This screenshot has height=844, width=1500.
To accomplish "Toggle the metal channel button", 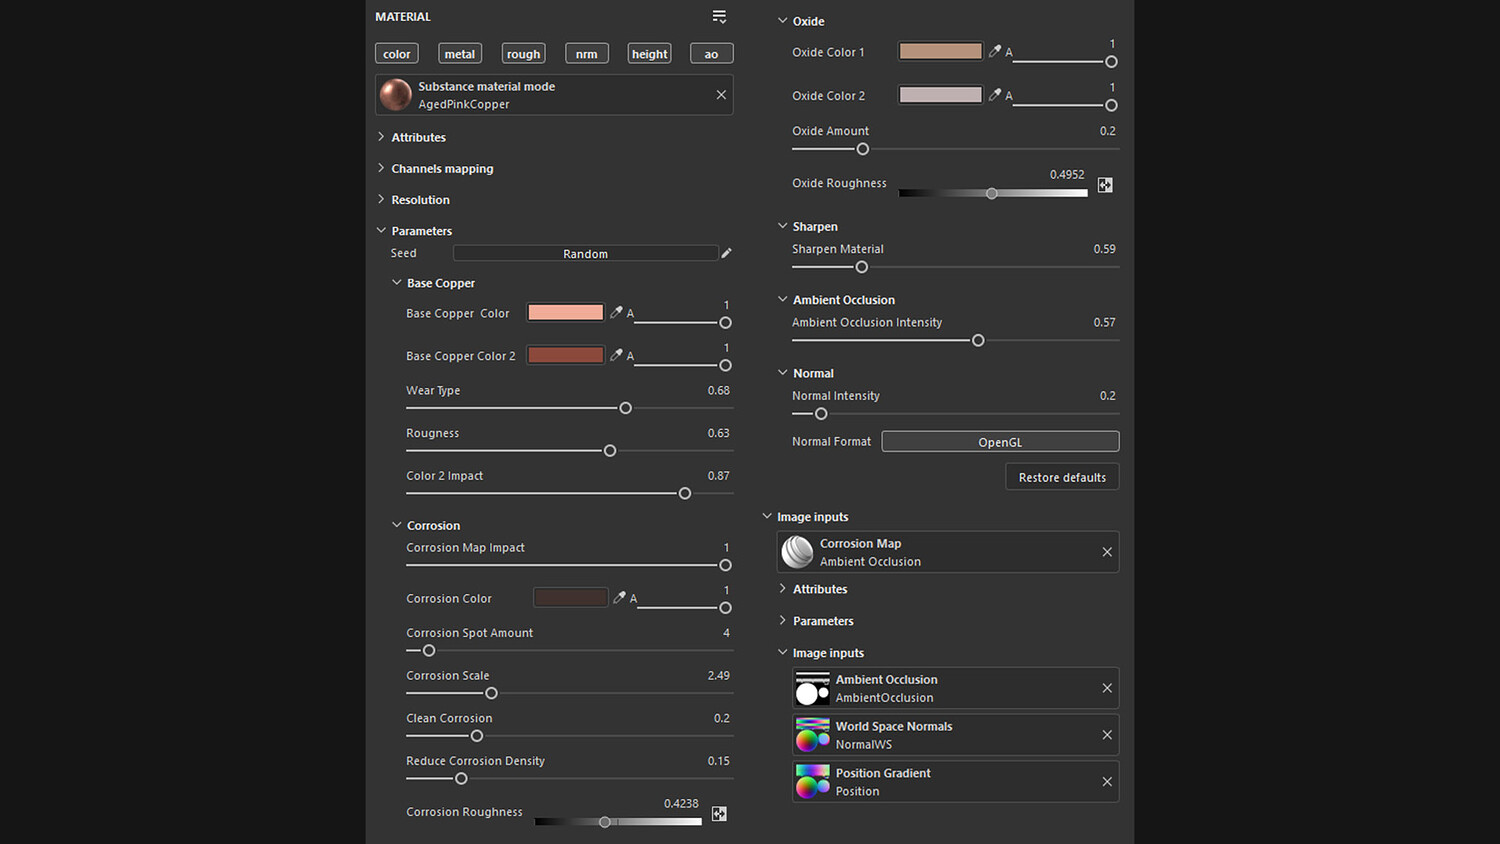I will click(460, 54).
